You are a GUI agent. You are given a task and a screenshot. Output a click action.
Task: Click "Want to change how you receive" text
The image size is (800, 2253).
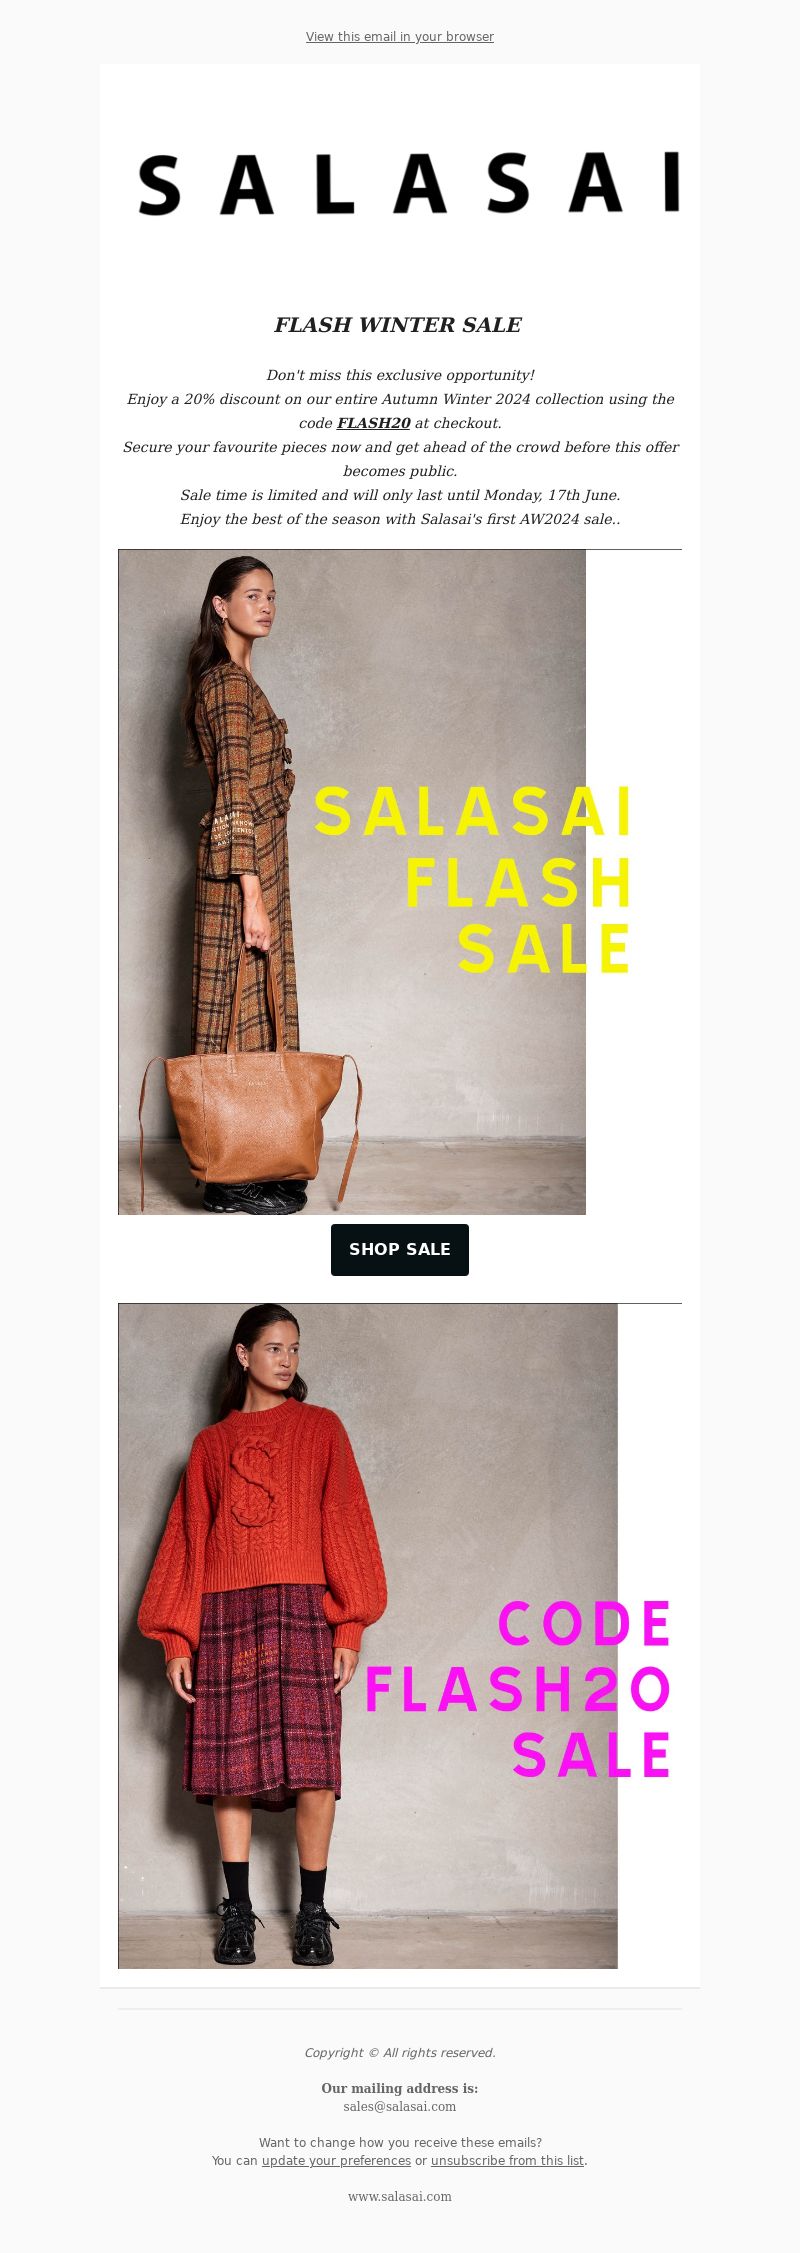(x=400, y=2142)
